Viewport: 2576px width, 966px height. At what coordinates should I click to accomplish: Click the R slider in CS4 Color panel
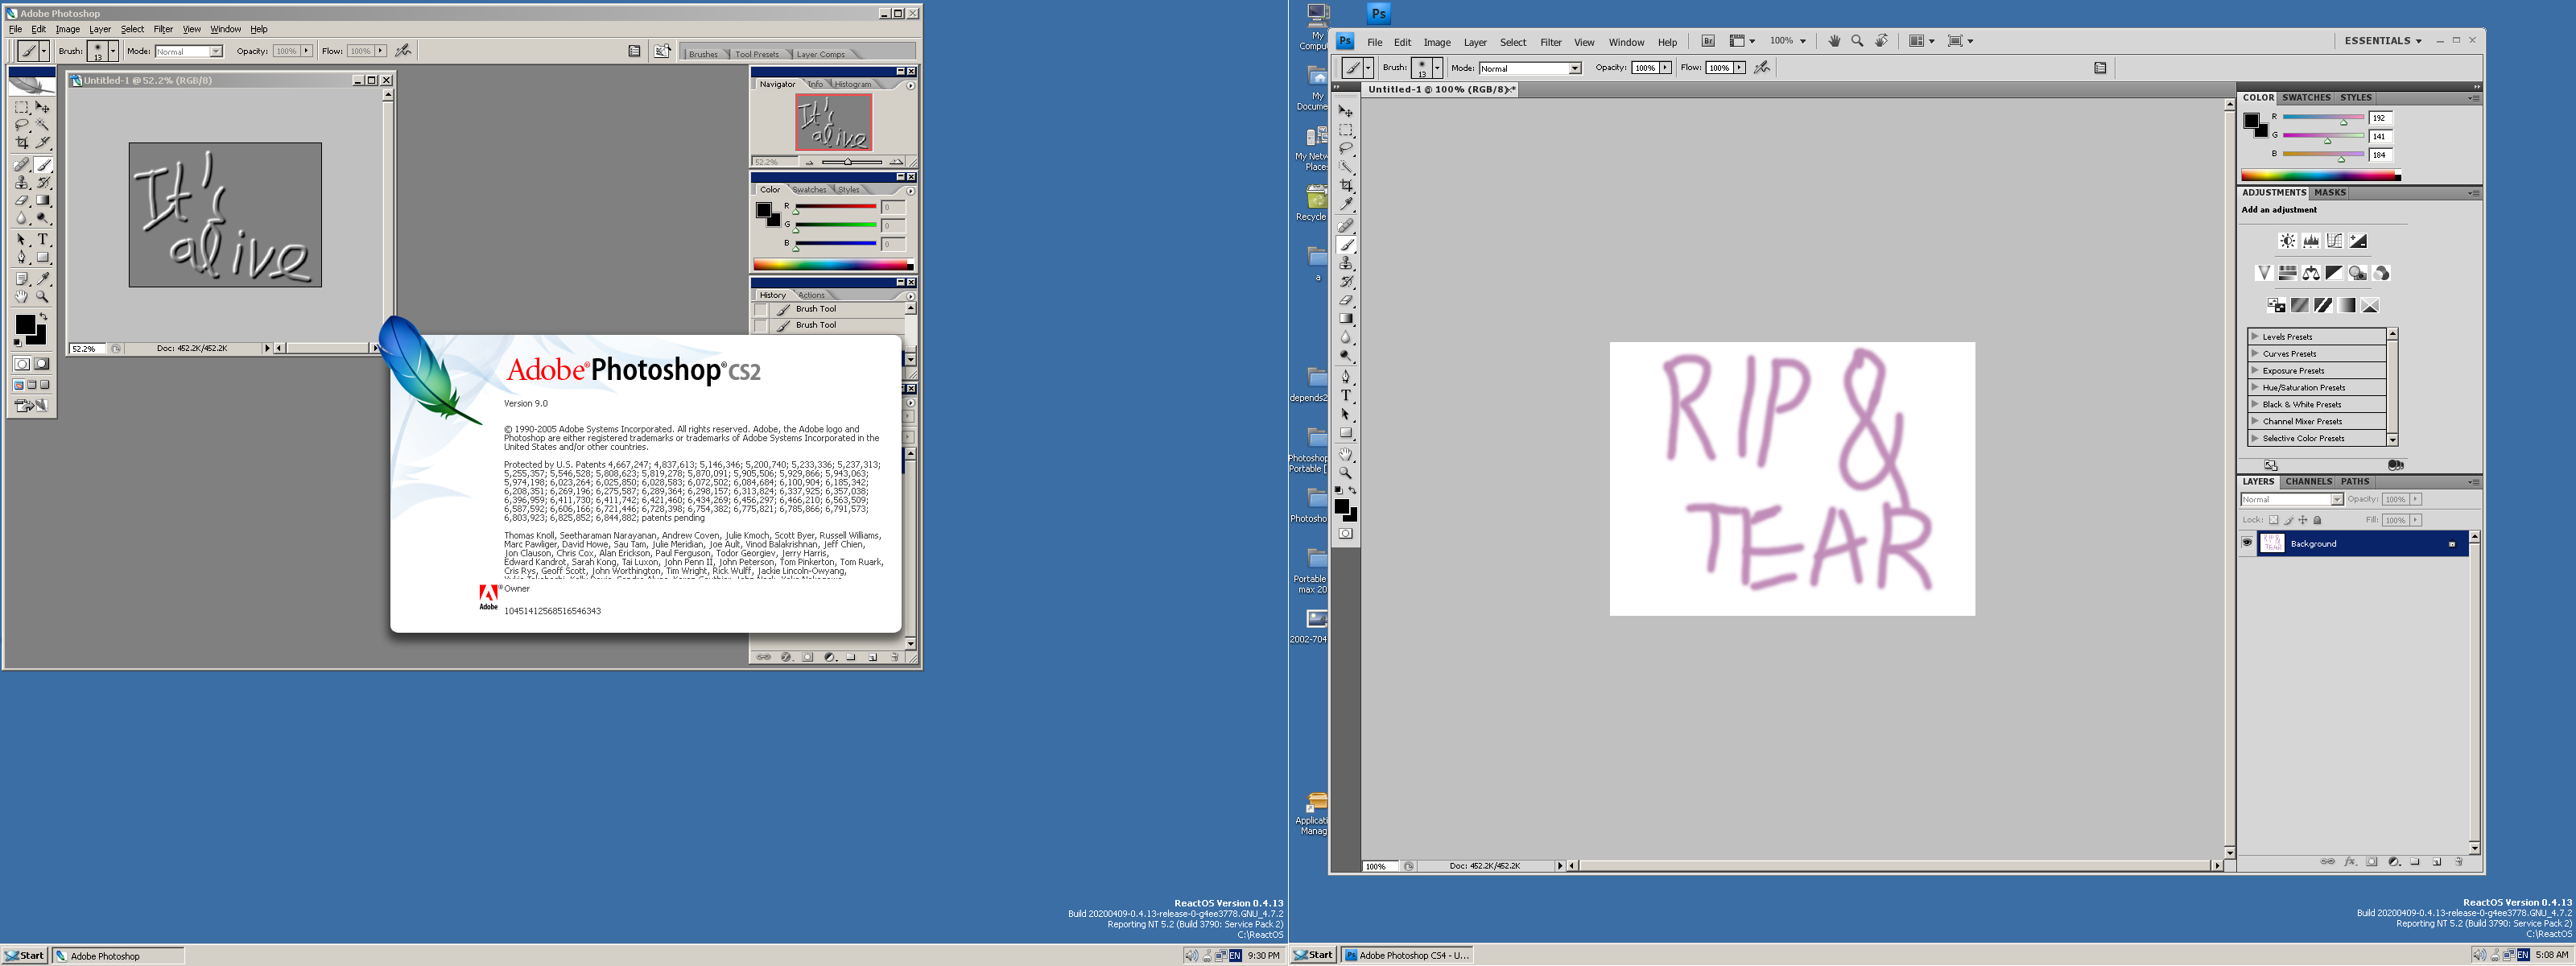coord(2323,117)
